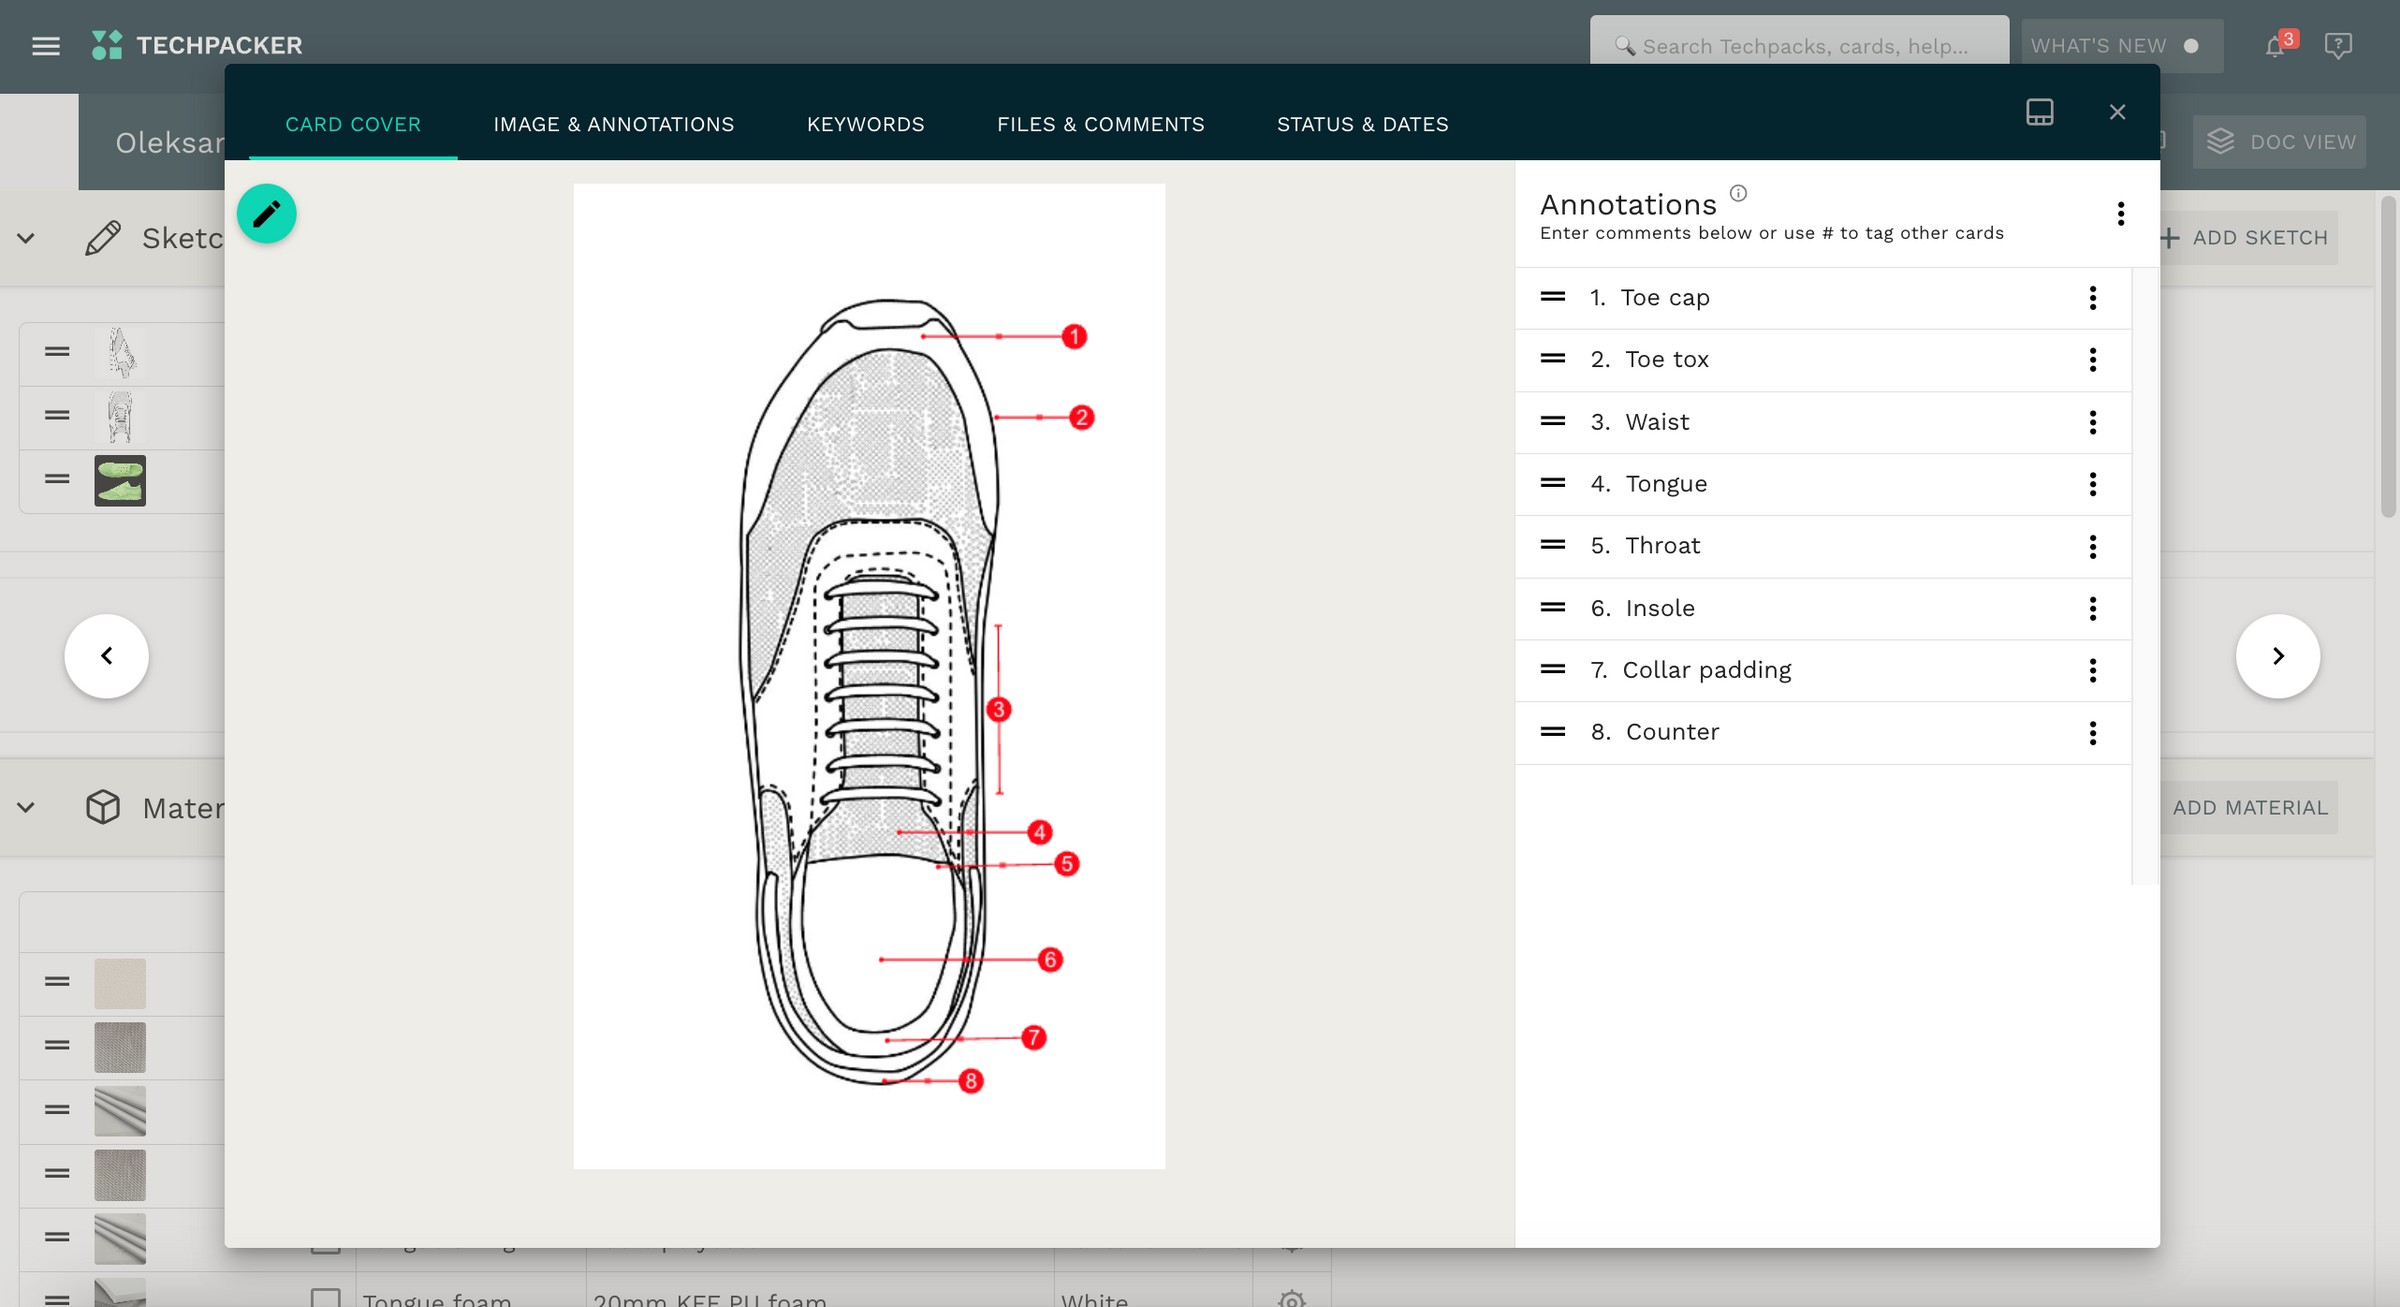The height and width of the screenshot is (1307, 2400).
Task: Collapse the Materials section chevron
Action: (26, 807)
